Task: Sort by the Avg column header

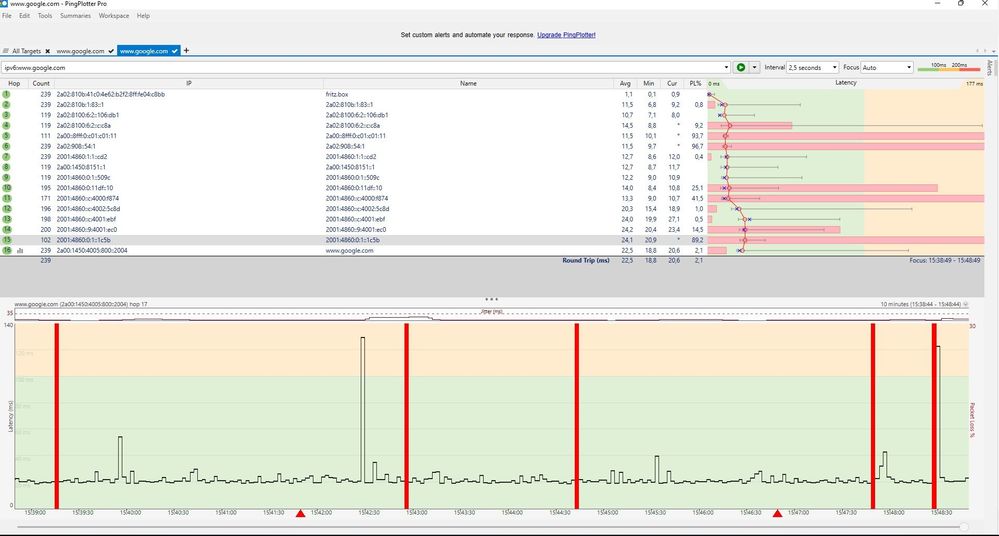Action: 625,83
